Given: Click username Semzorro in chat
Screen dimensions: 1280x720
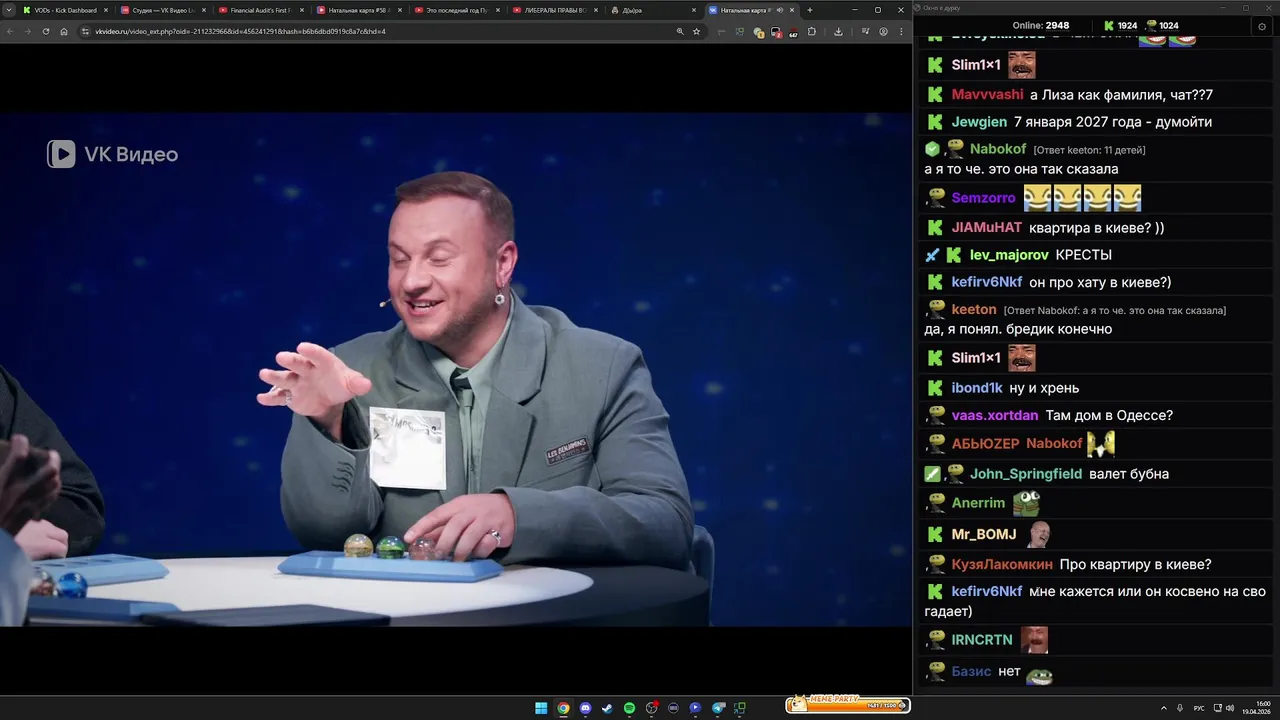Looking at the screenshot, I should [983, 198].
